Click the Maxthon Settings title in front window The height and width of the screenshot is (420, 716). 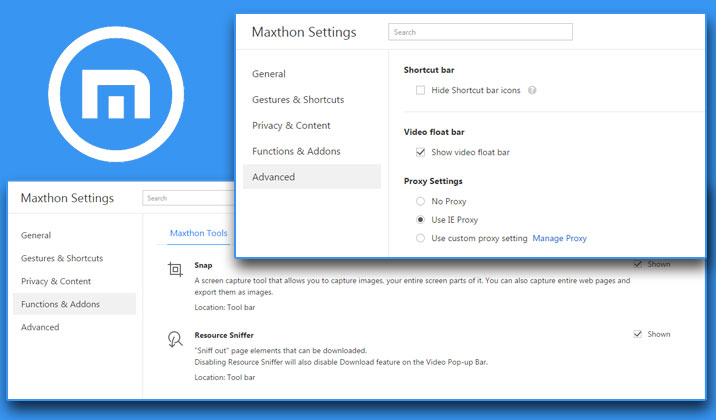click(304, 32)
